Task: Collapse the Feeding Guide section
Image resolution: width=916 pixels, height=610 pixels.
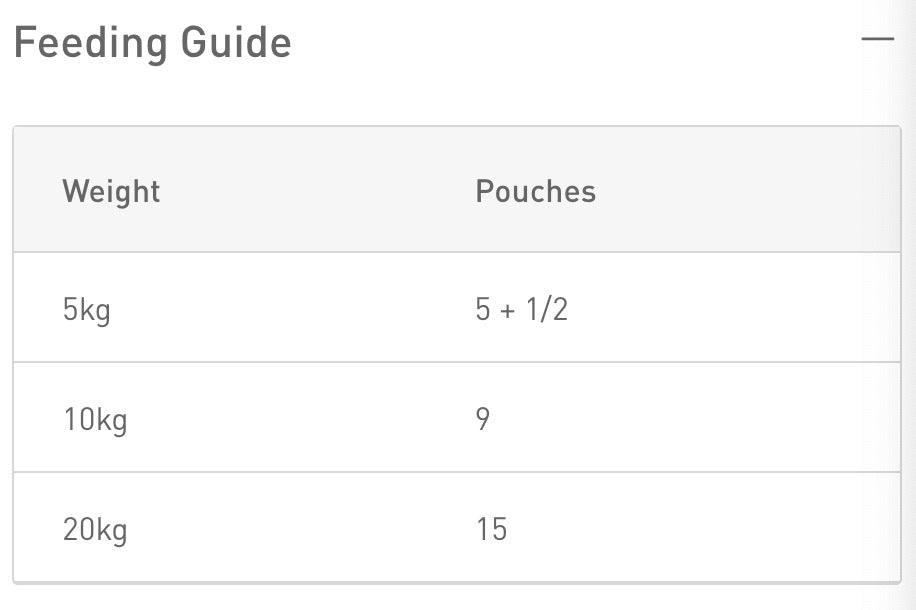Action: click(877, 39)
